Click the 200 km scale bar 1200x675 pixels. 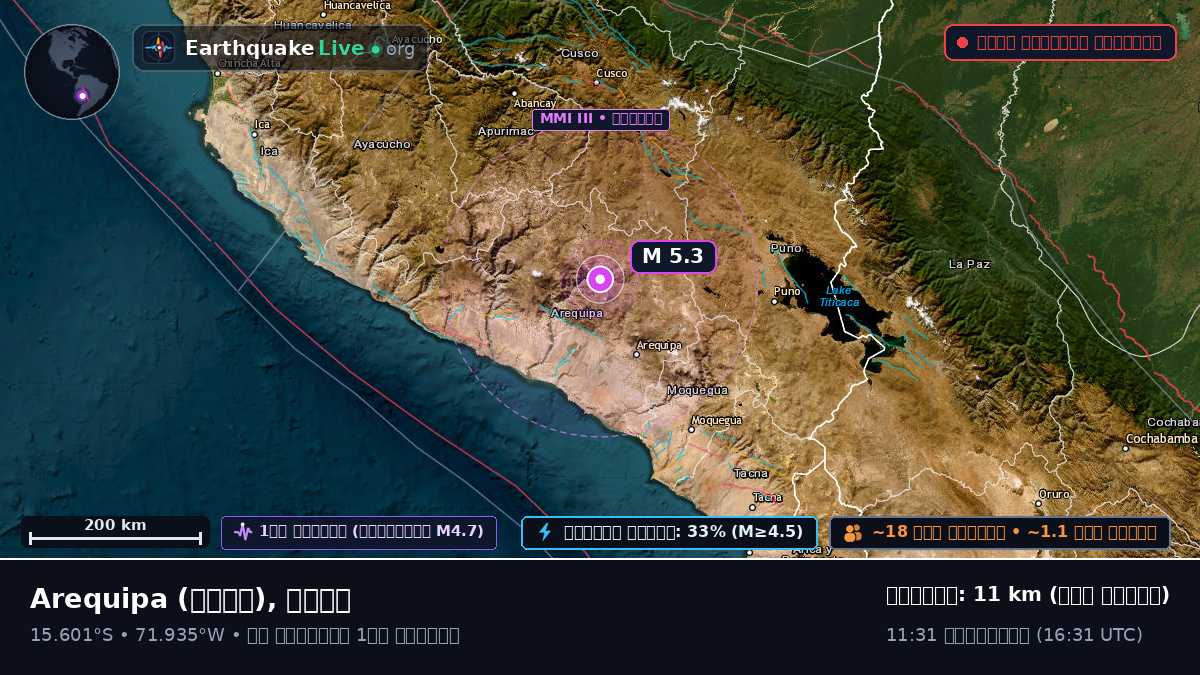pos(115,531)
